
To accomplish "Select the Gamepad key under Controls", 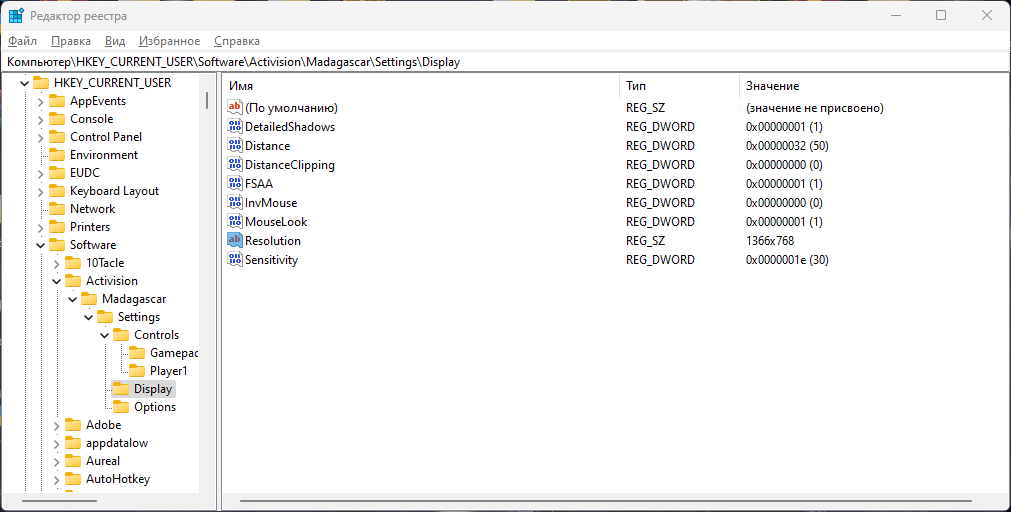I will point(173,353).
